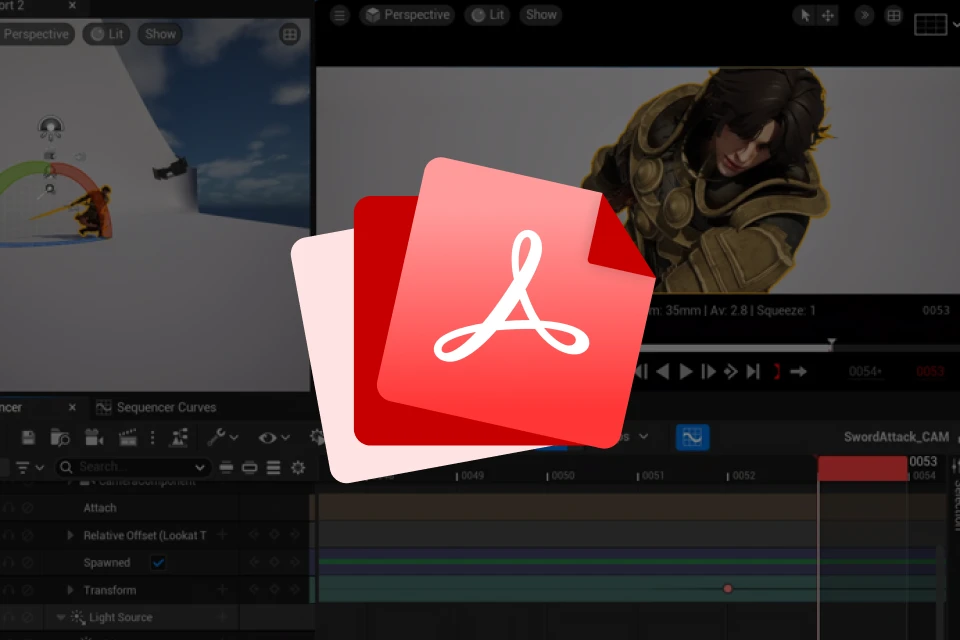Click the create camera icon in Sequencer toolbar
The width and height of the screenshot is (960, 640).
pyautogui.click(x=94, y=437)
